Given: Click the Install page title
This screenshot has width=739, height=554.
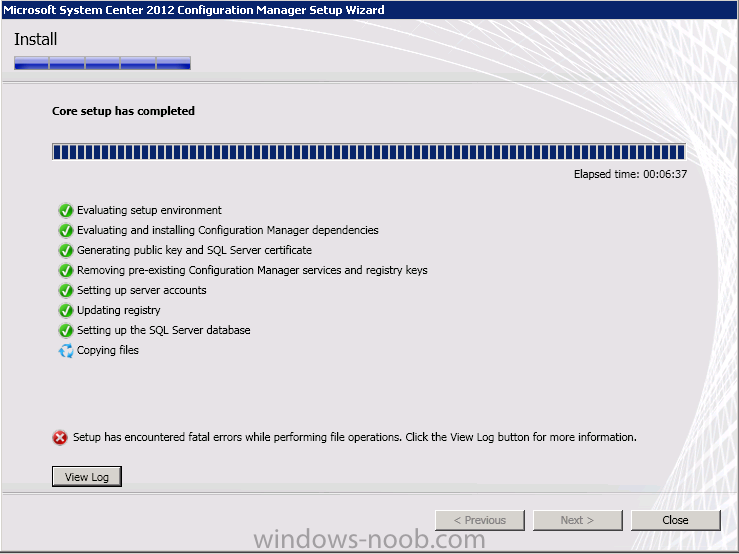Looking at the screenshot, I should tap(35, 39).
